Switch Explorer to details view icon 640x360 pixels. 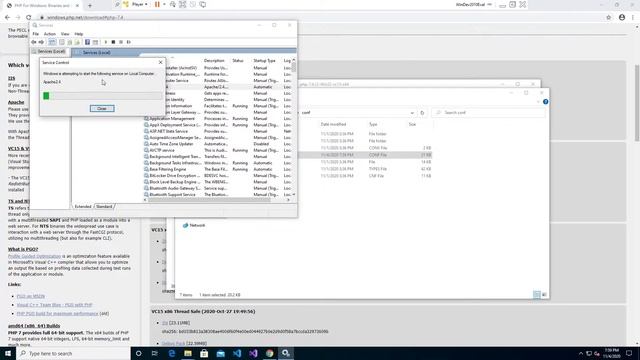(537, 295)
